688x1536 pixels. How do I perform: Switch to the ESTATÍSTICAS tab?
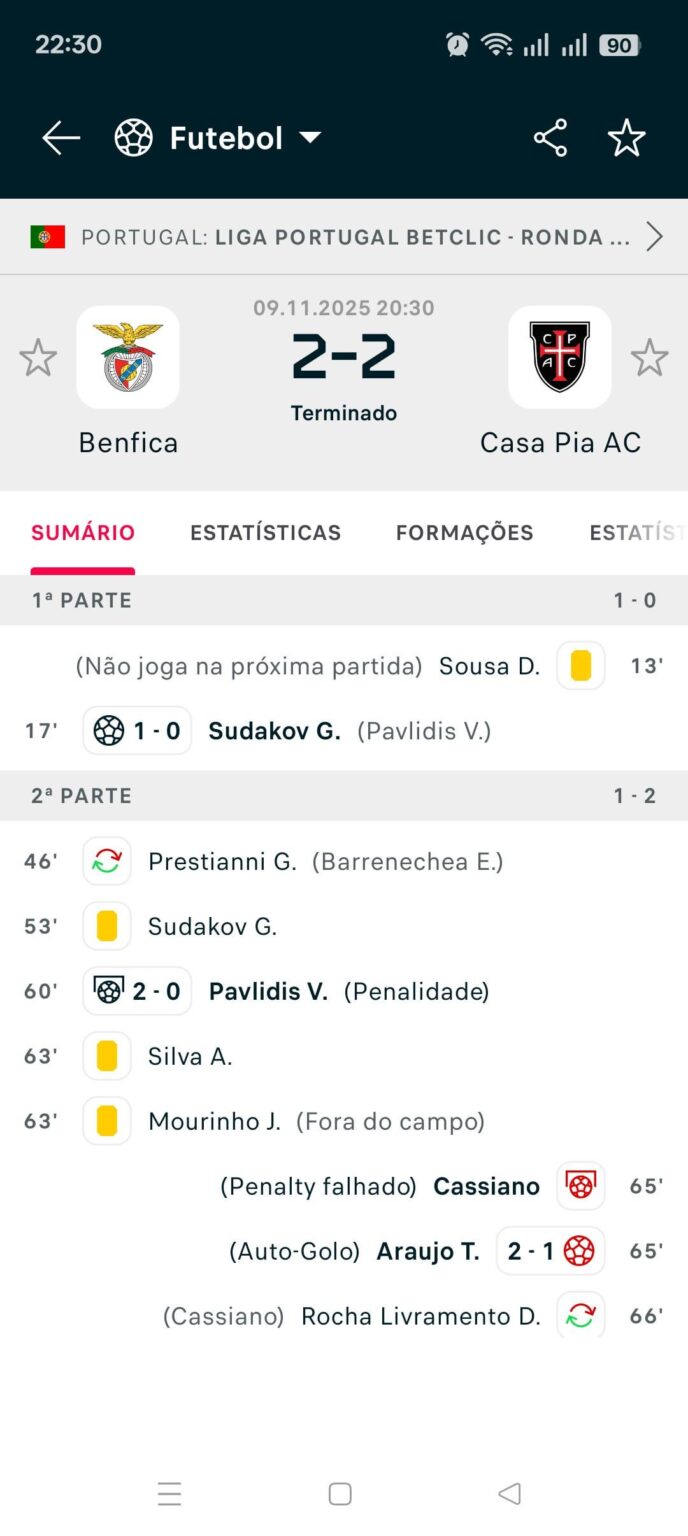coord(265,533)
